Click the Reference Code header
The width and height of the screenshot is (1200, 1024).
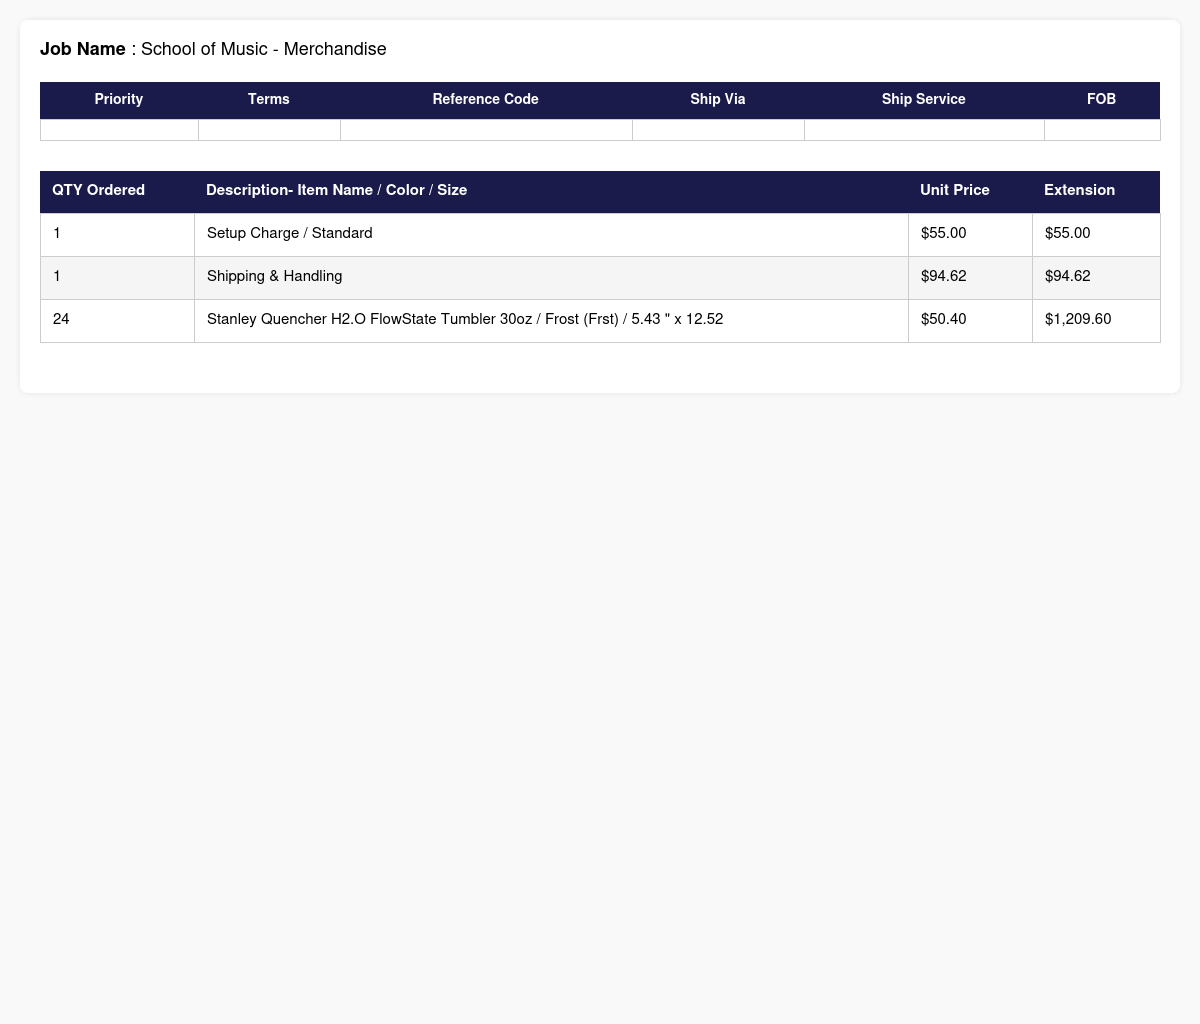coord(486,100)
